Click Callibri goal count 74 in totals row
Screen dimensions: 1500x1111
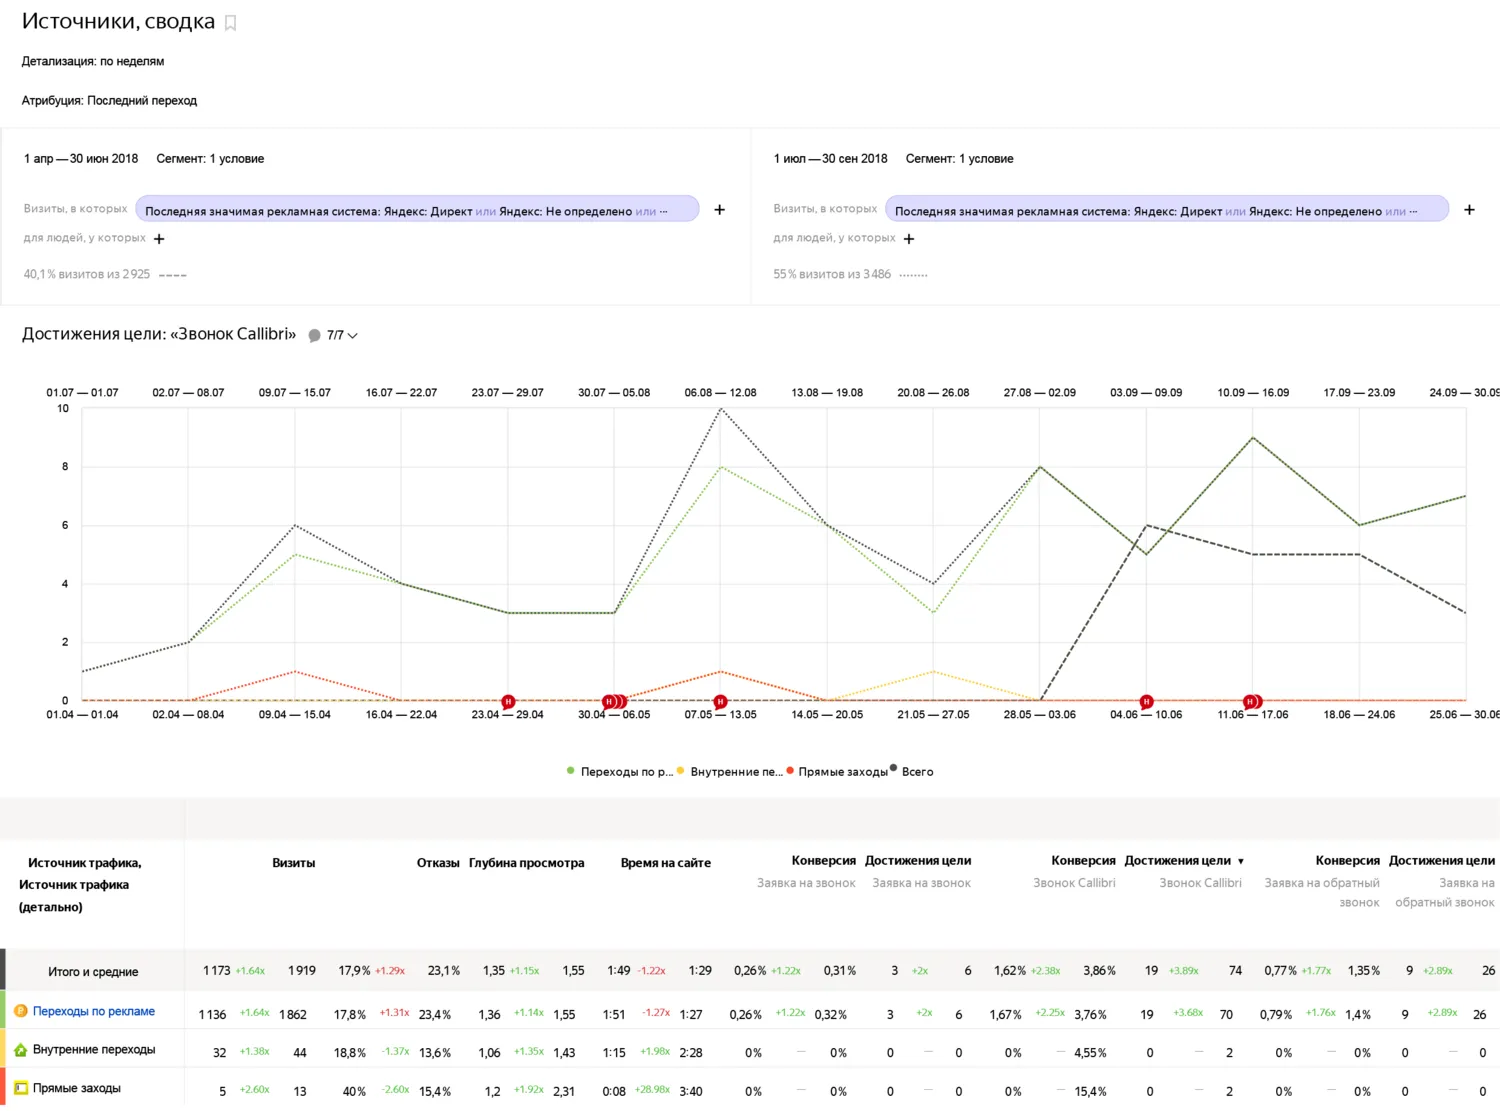1236,971
